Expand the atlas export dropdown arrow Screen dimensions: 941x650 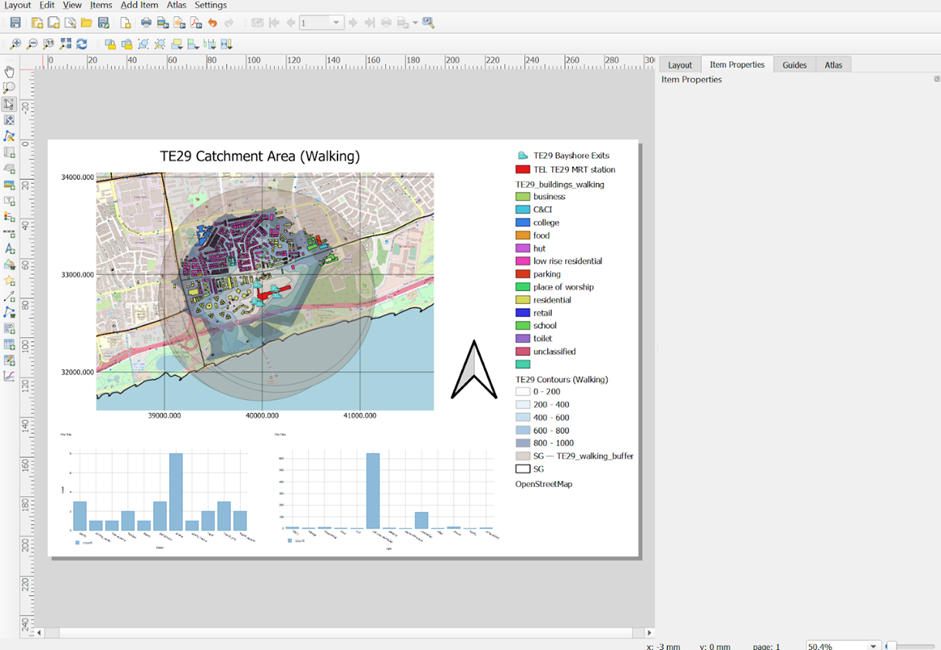tap(415, 23)
